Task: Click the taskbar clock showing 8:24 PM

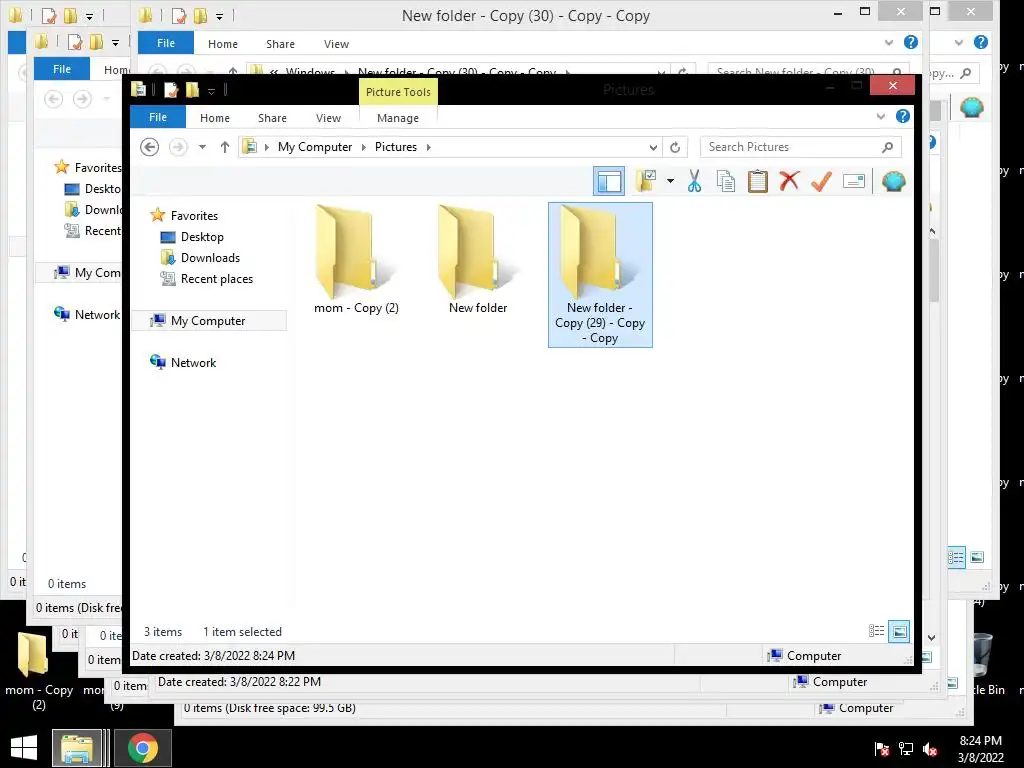Action: (980, 749)
